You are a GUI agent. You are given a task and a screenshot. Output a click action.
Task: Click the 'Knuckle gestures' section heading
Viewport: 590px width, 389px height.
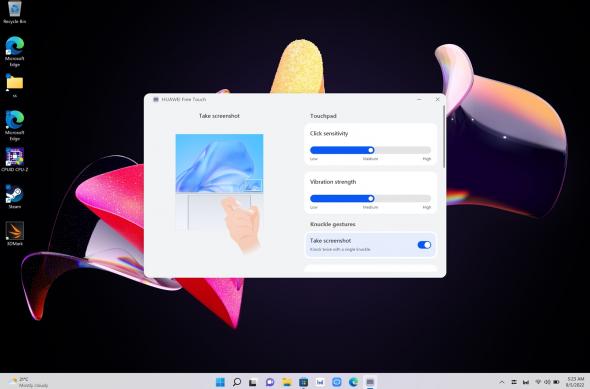tap(333, 224)
